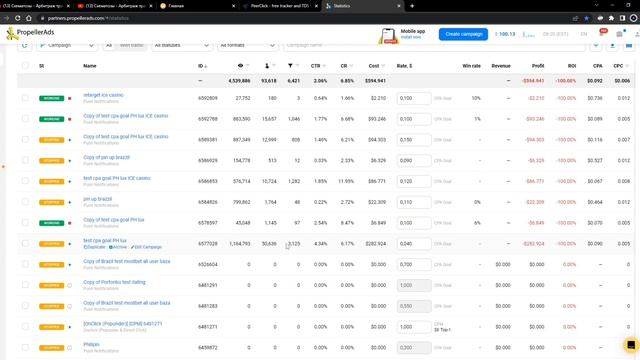Sort table by Cost column
This screenshot has width=640, height=360.
376,66
